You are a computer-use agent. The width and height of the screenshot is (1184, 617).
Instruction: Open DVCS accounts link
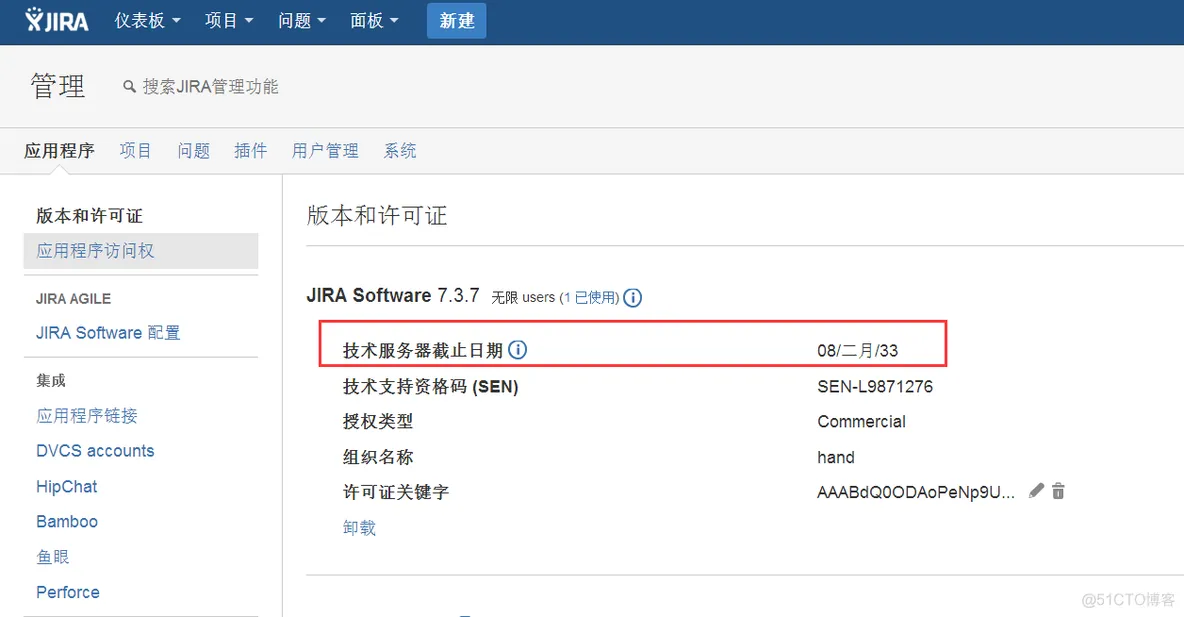coord(95,451)
